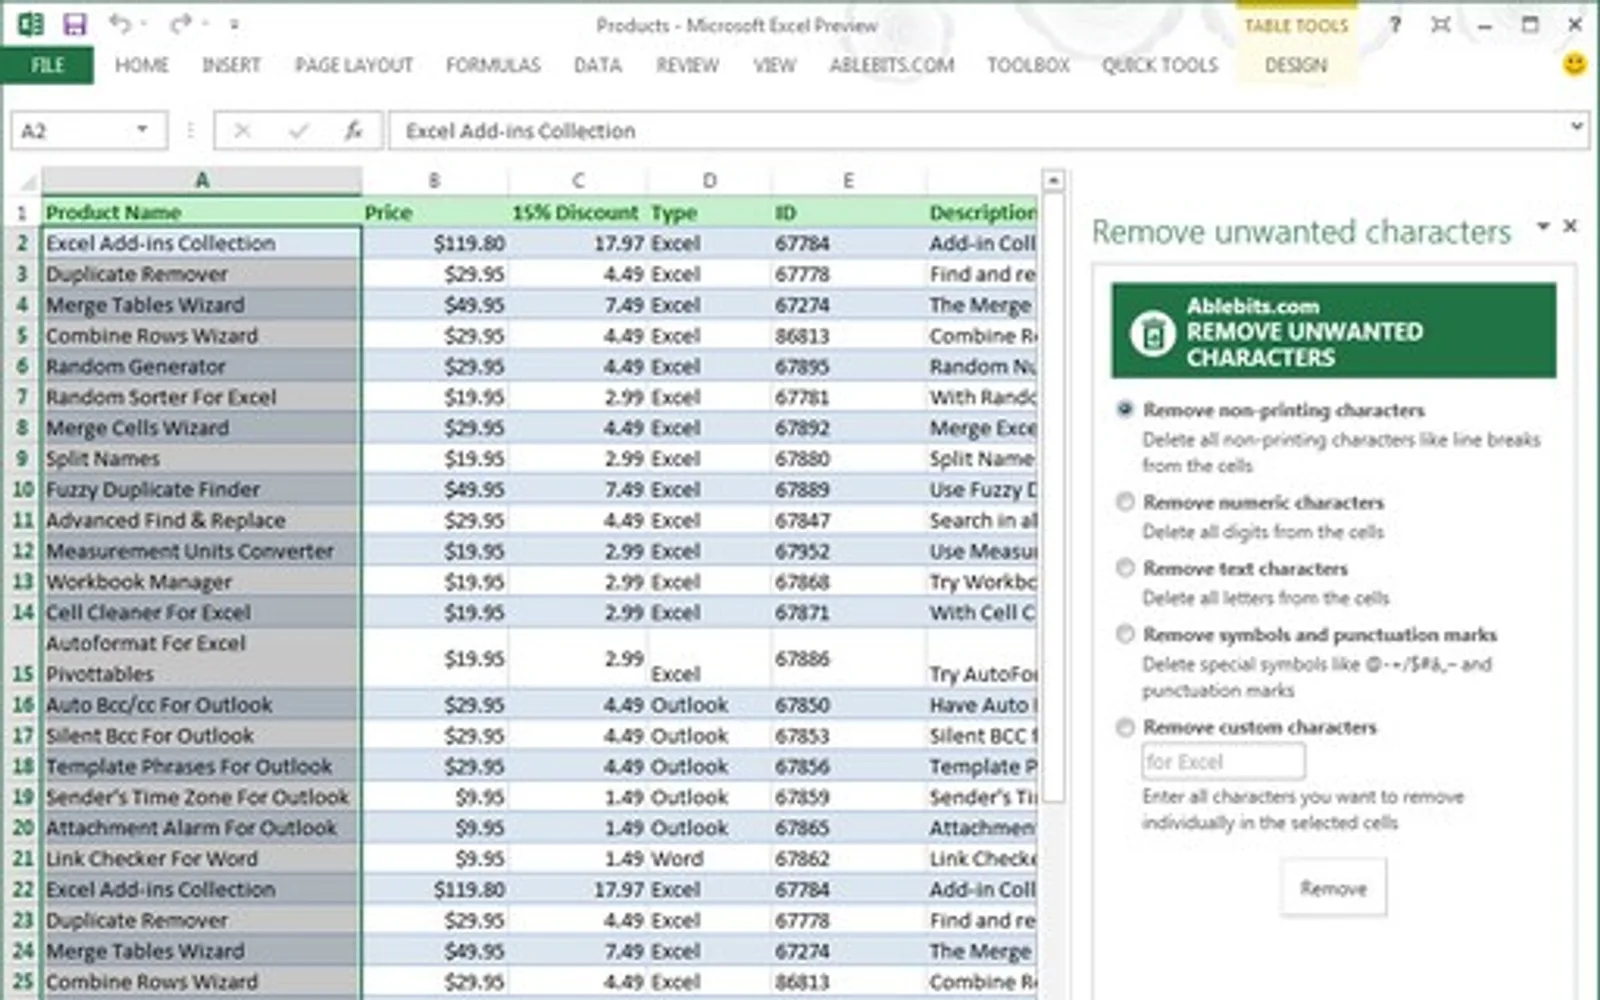Open the task pane options menu arrow
The height and width of the screenshot is (1000, 1600).
pos(1543,226)
